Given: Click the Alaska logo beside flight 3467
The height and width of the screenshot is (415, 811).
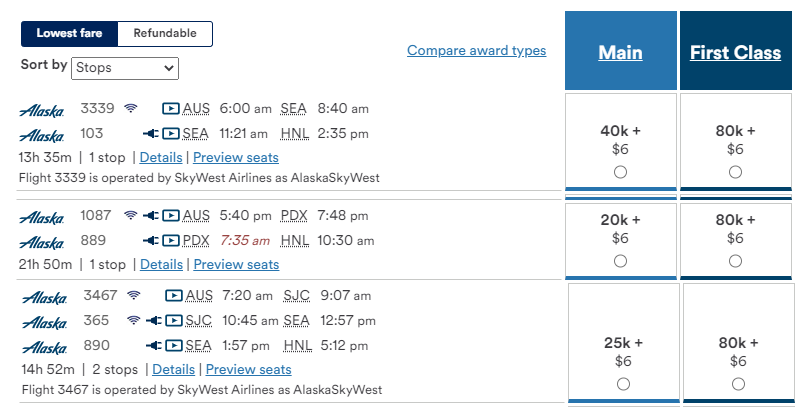Looking at the screenshot, I should click(44, 298).
